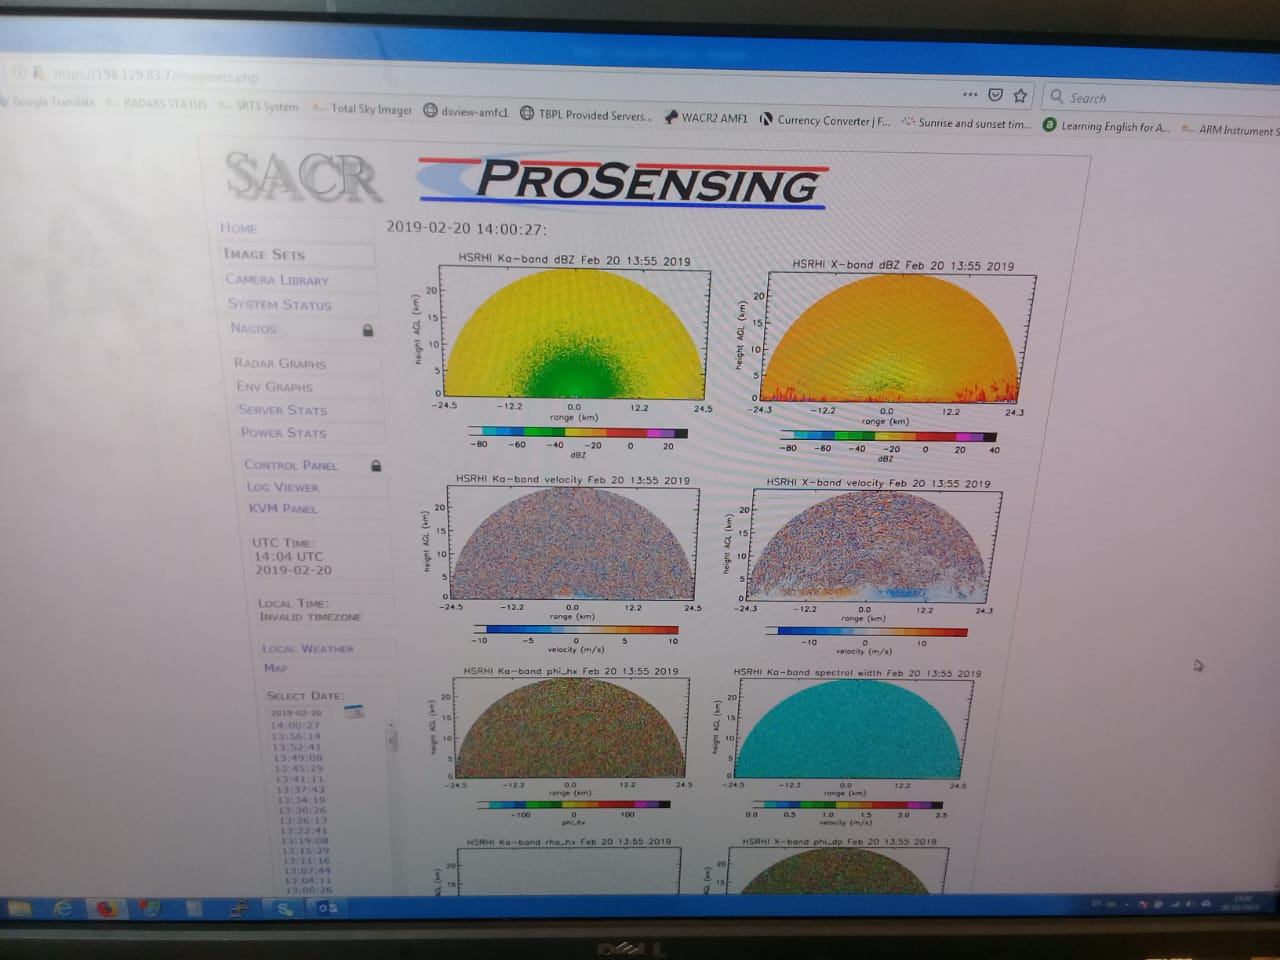
Task: Launch Internet Explorer from the taskbar
Action: [x=62, y=908]
